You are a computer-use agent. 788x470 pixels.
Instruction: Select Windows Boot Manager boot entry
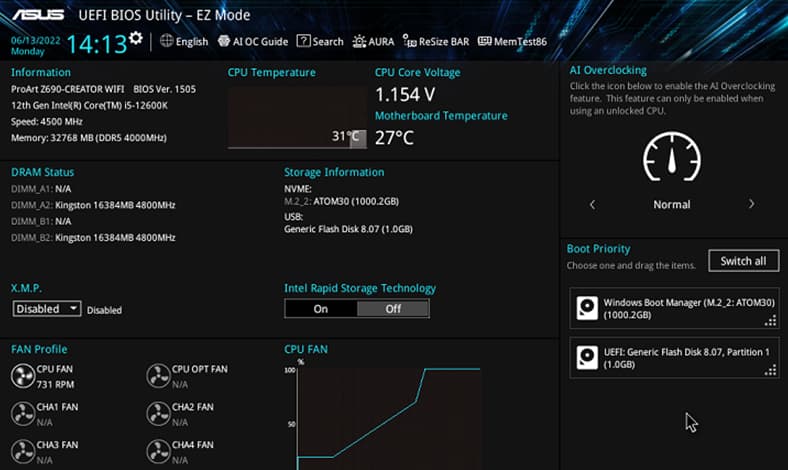tap(674, 309)
